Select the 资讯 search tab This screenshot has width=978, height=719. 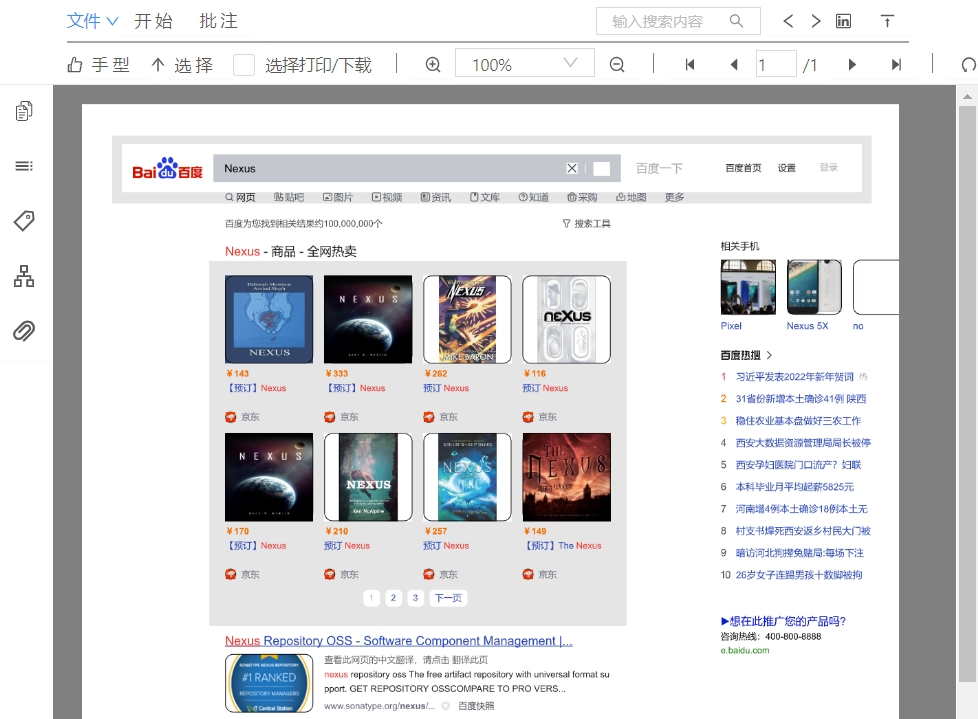tap(435, 197)
